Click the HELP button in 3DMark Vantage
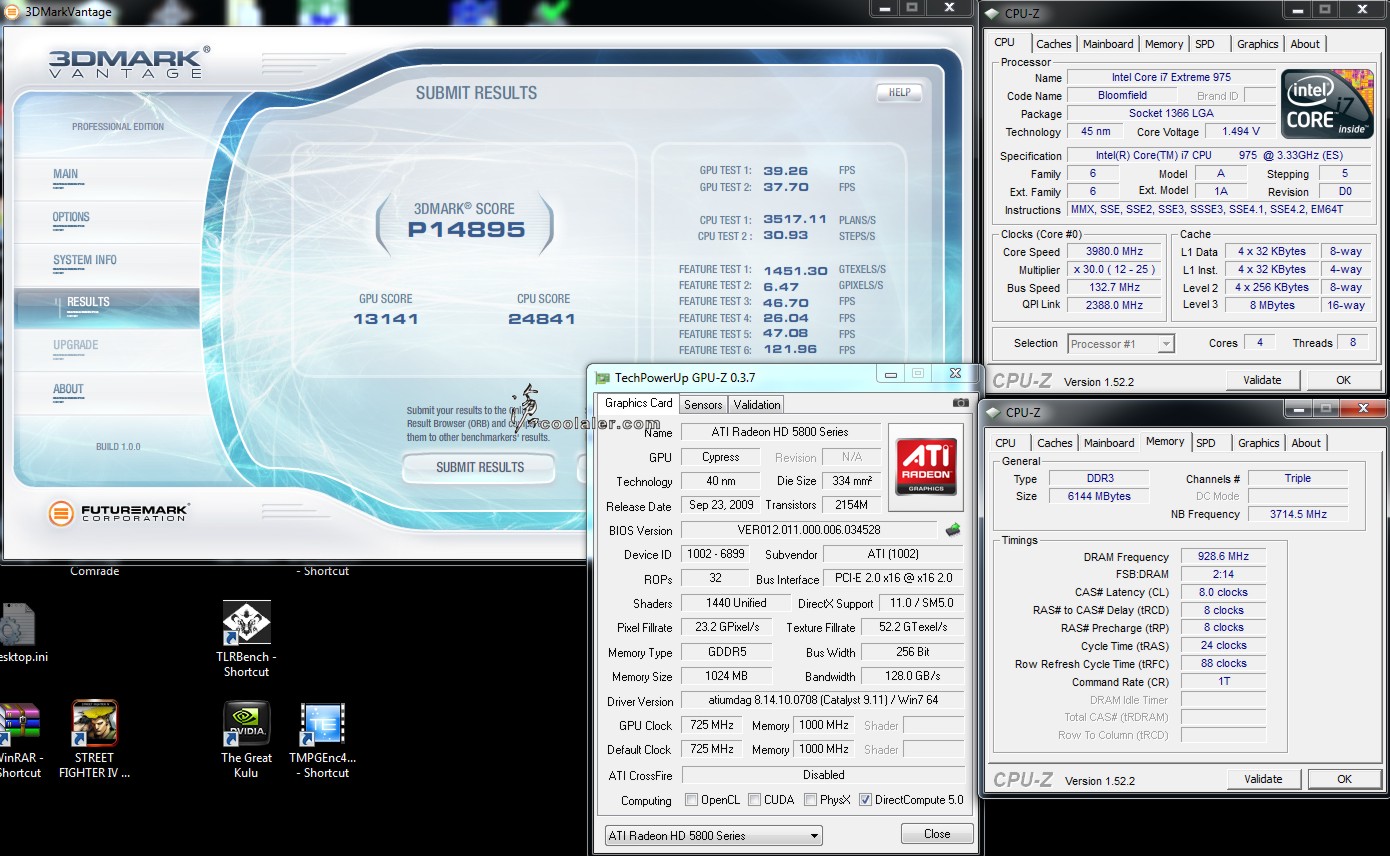This screenshot has width=1390, height=856. click(x=899, y=93)
